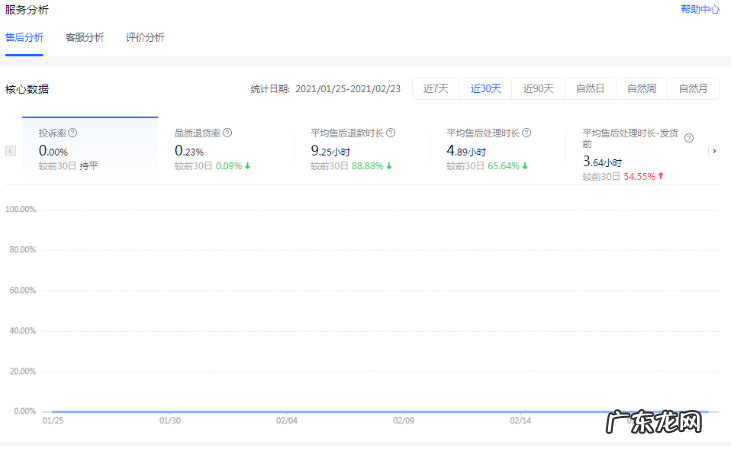The height and width of the screenshot is (451, 740).
Task: Click the 02/09 point on chart axis
Action: (x=403, y=422)
